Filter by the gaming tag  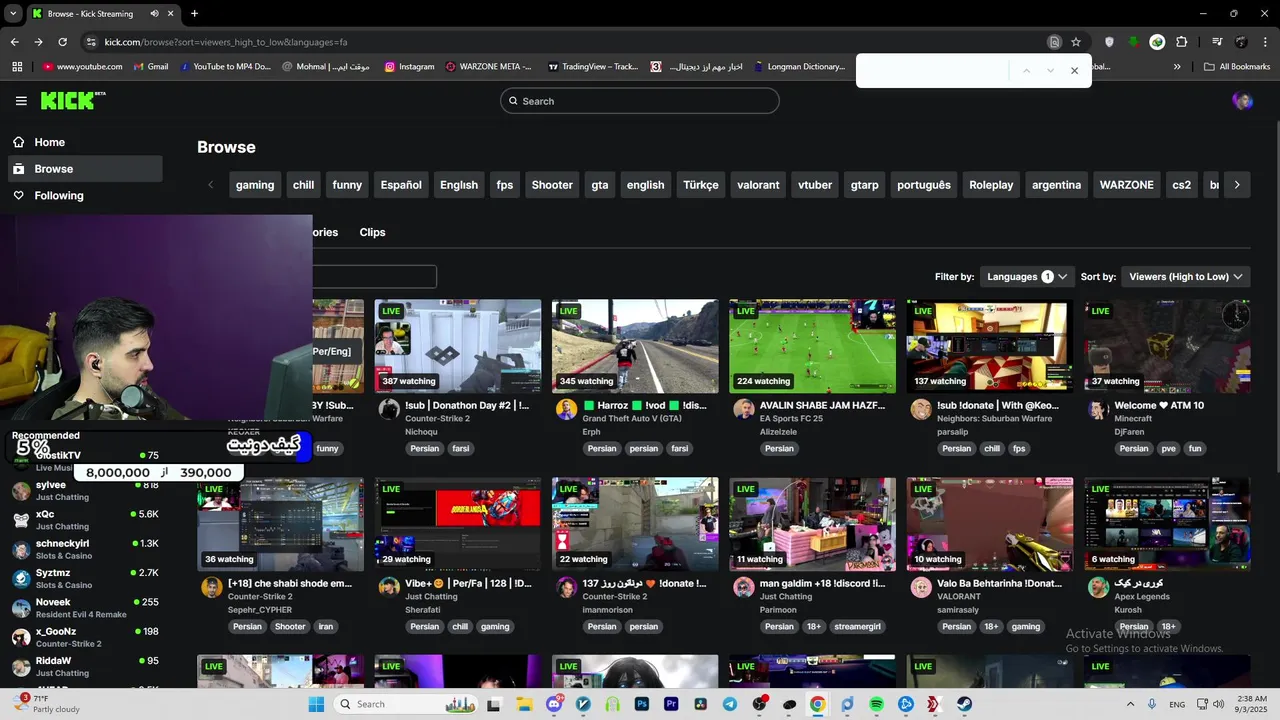(x=255, y=185)
